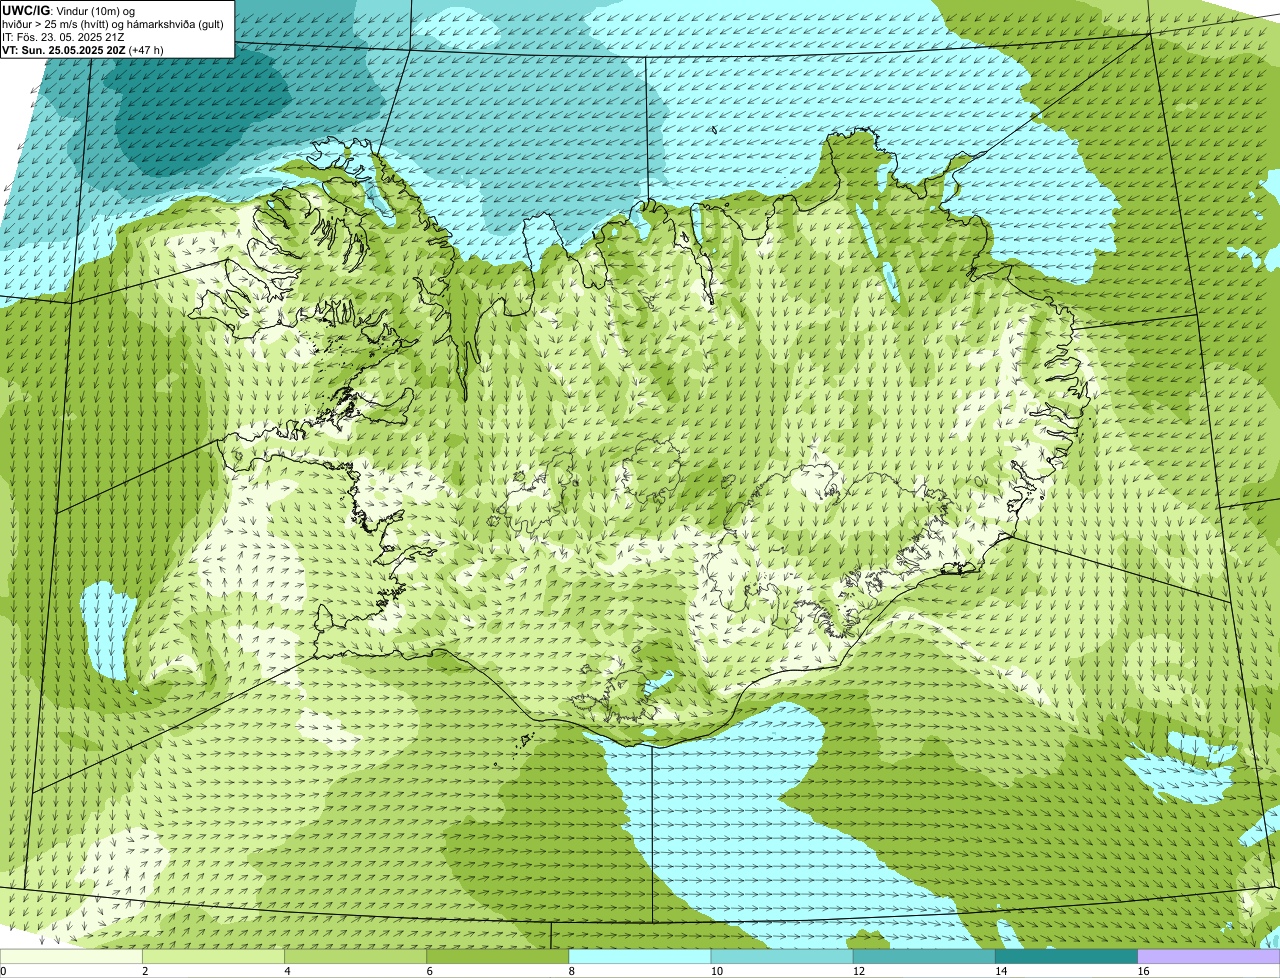1280x978 pixels.
Task: Click the line "hviður > 25 m/s (hvítt) og hámarkshviða (gult)"
Action: pyautogui.click(x=113, y=24)
